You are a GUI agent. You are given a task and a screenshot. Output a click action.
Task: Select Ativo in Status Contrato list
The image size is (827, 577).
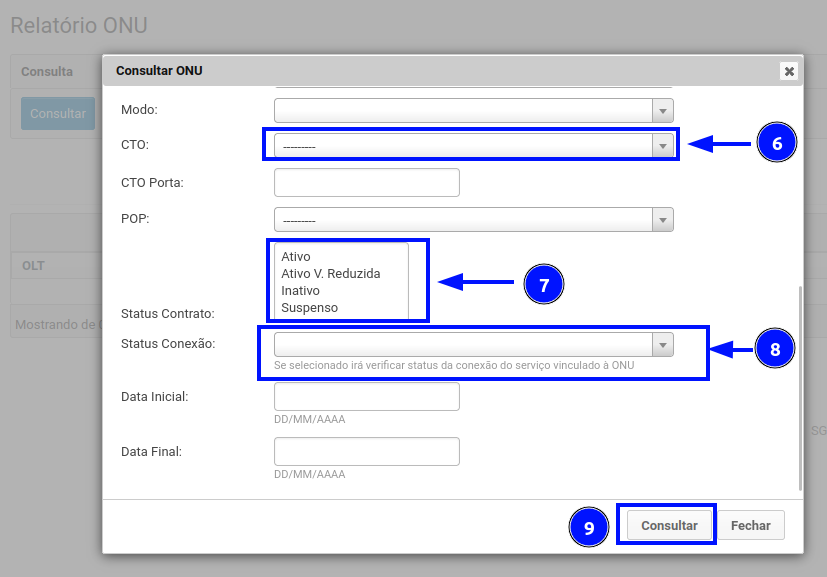(296, 257)
